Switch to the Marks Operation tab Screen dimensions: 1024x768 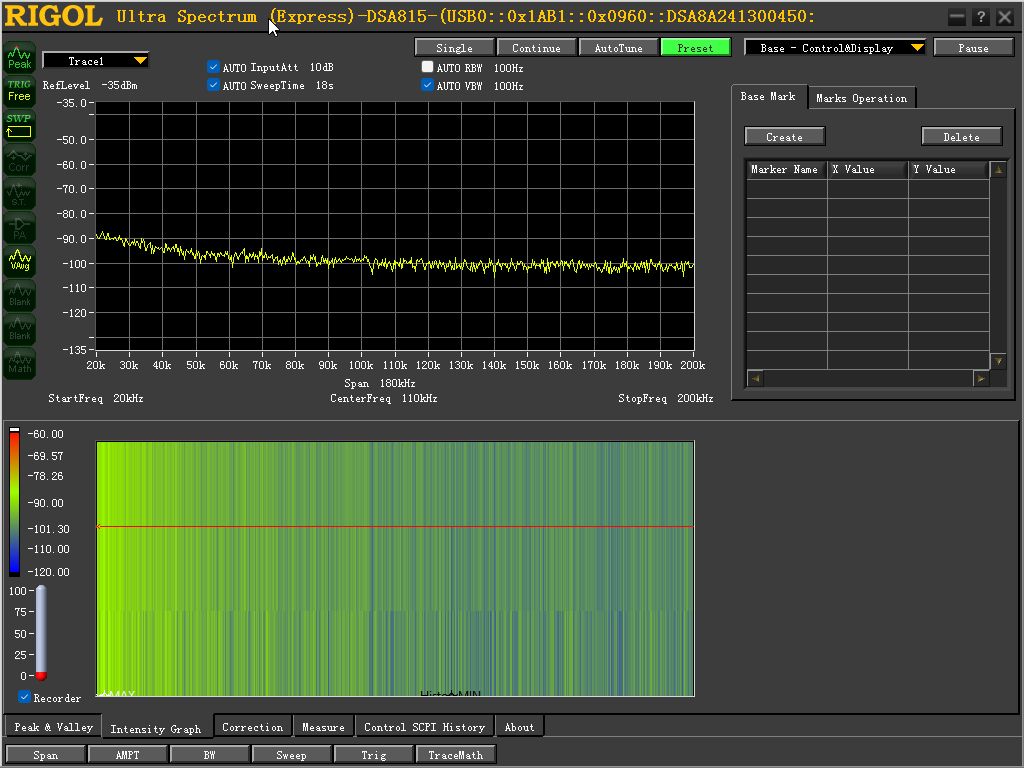coord(861,98)
